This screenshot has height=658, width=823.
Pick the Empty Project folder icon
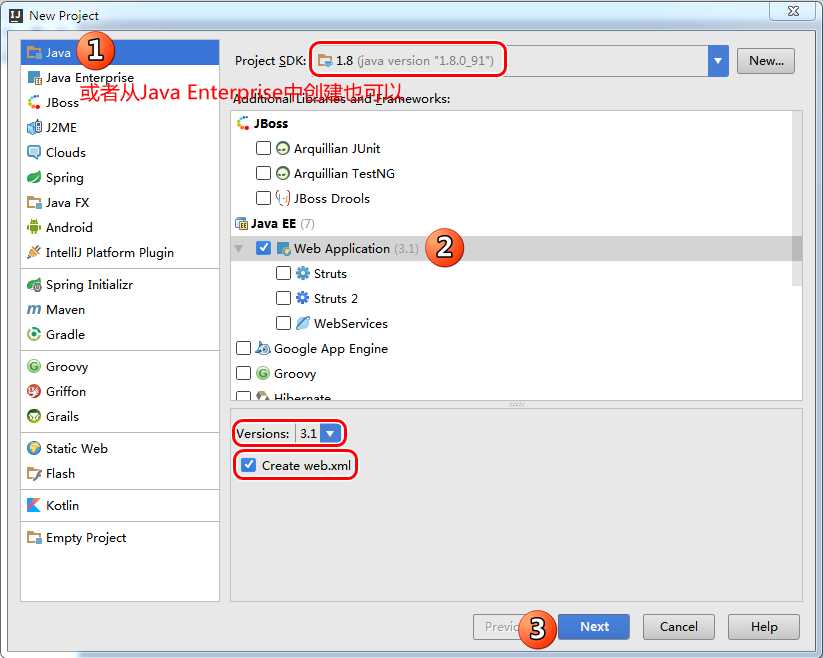(34, 538)
